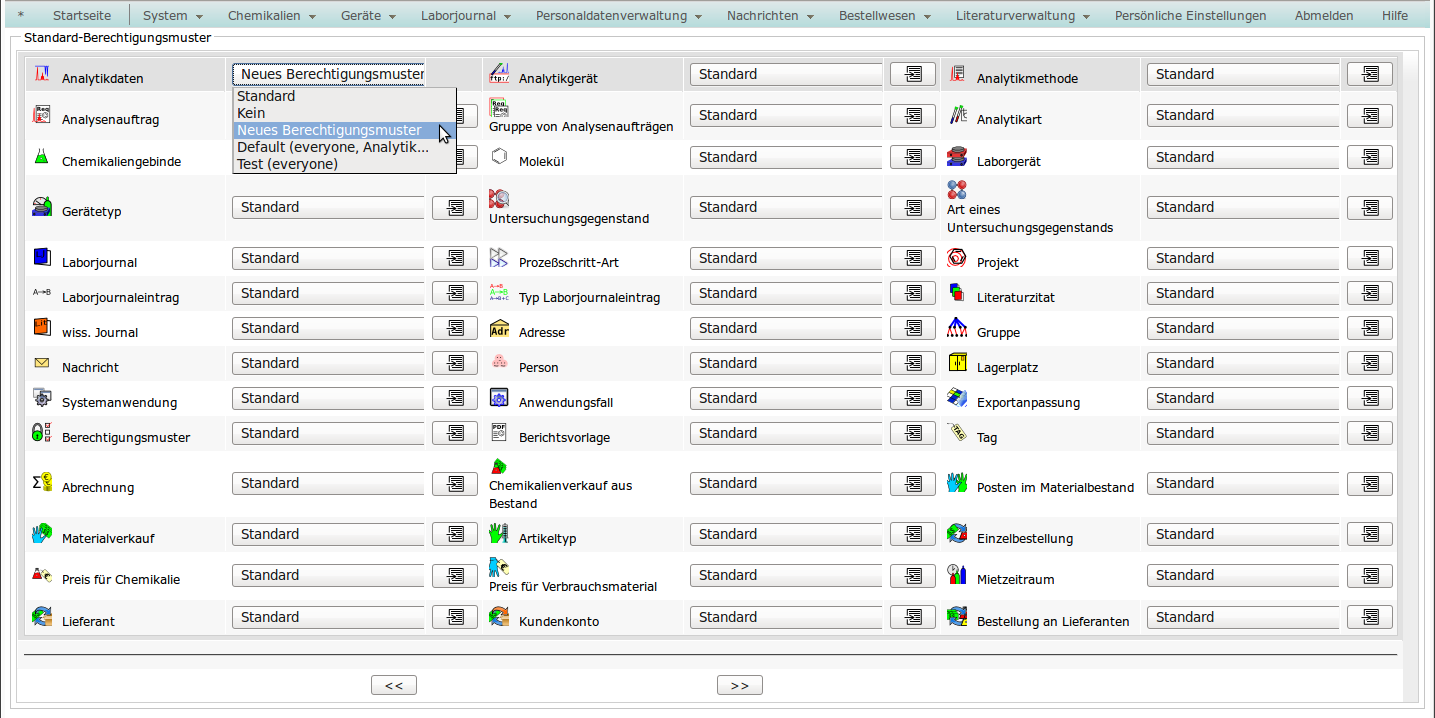This screenshot has height=718, width=1435.
Task: Expand the Person permission pattern dropdown
Action: click(785, 363)
